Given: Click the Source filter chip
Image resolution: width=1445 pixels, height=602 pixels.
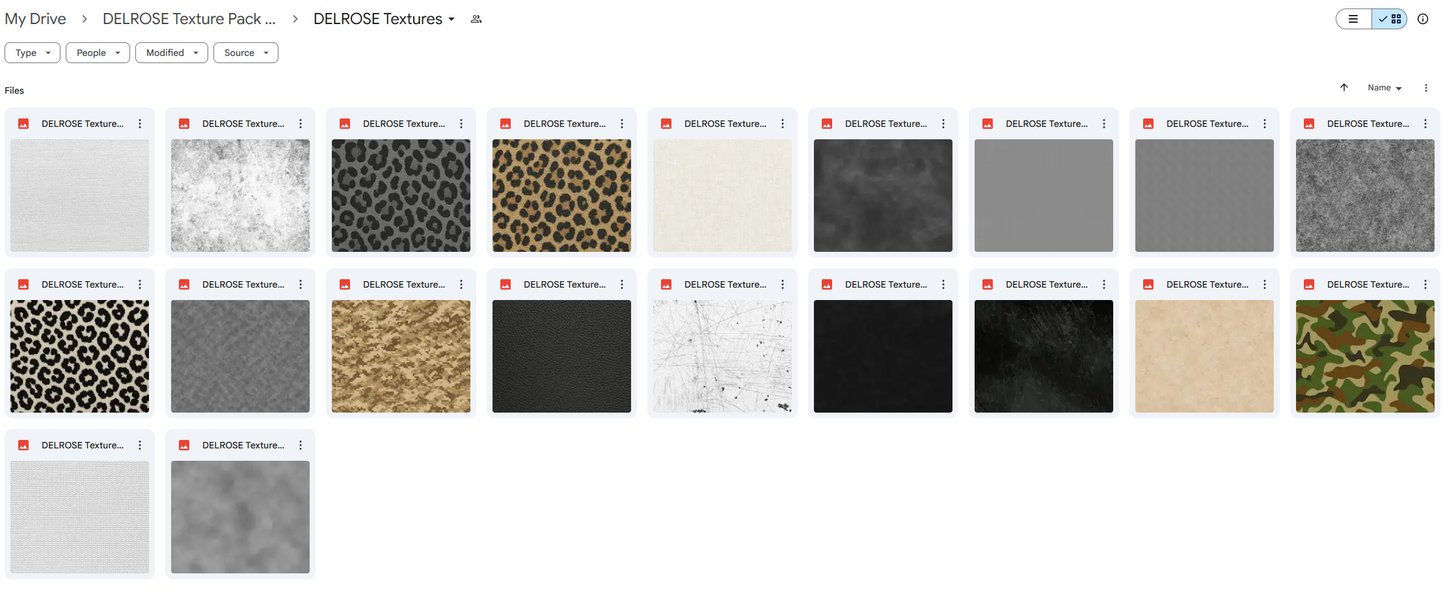Looking at the screenshot, I should coord(245,52).
